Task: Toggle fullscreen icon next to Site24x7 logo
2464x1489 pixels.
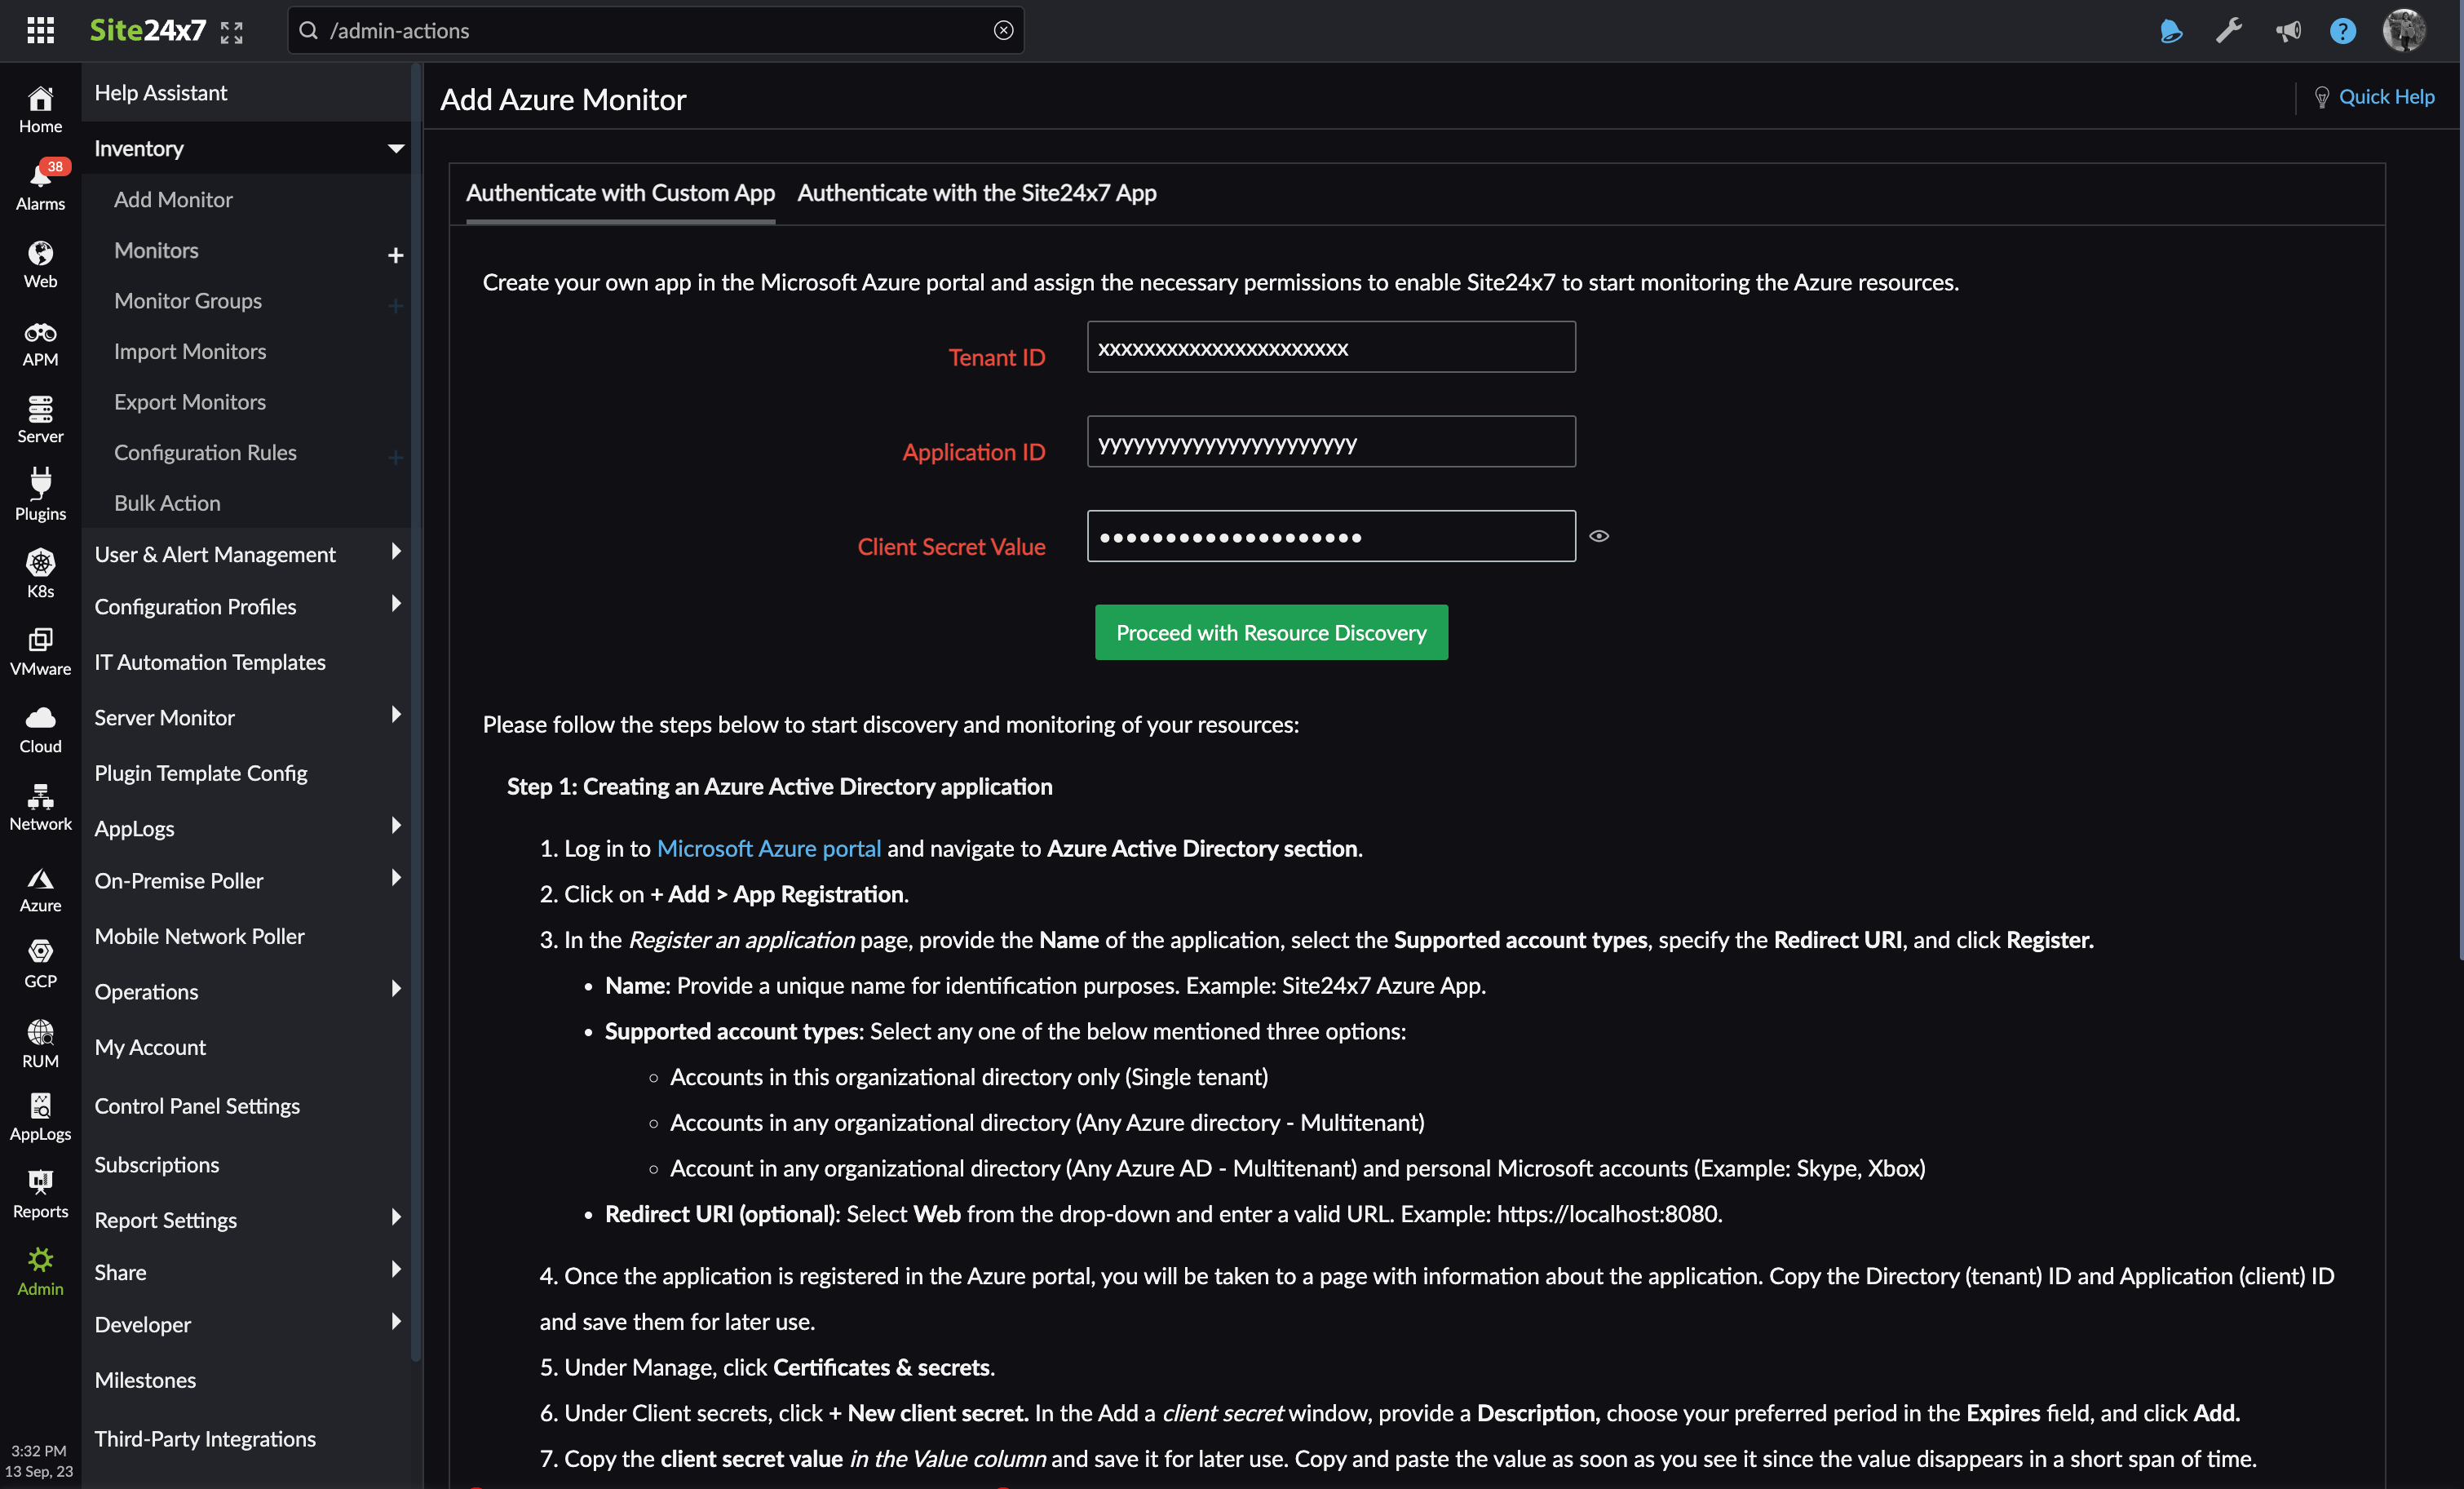Action: [231, 32]
